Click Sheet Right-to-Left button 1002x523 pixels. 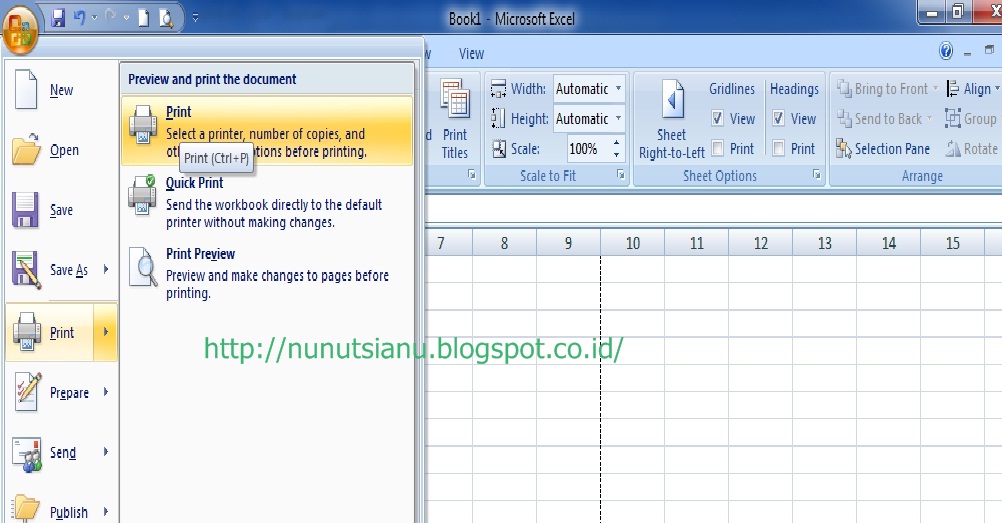(x=672, y=121)
